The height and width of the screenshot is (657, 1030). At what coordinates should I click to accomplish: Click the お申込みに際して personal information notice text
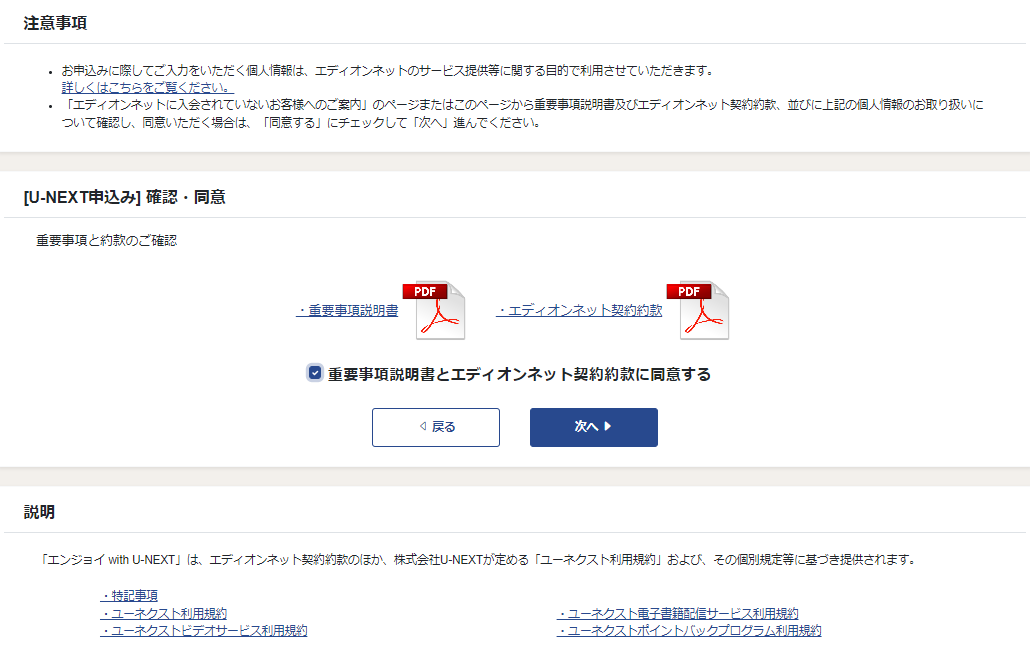click(x=388, y=71)
